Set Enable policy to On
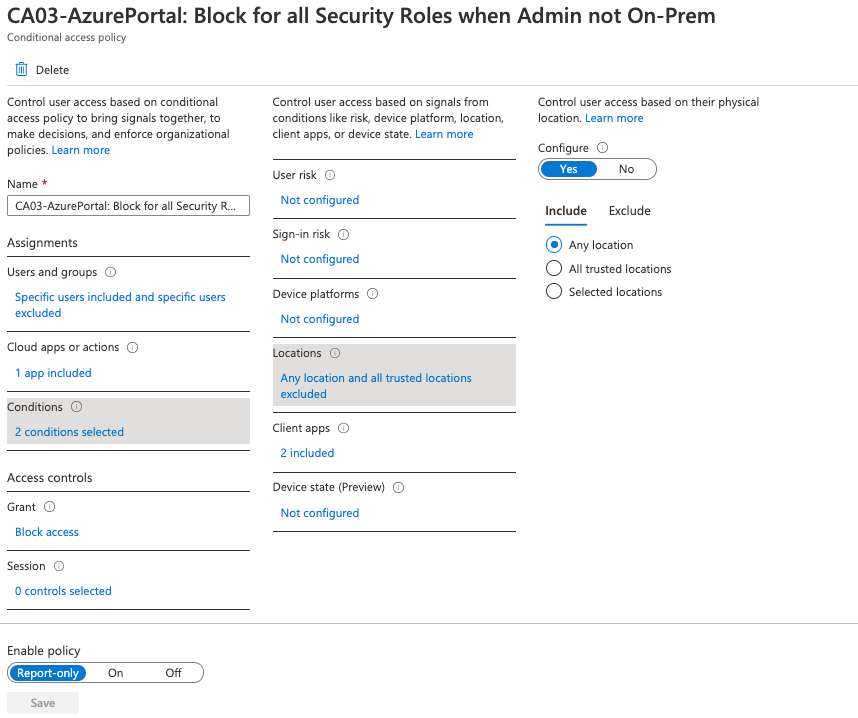The height and width of the screenshot is (718, 858). click(115, 672)
